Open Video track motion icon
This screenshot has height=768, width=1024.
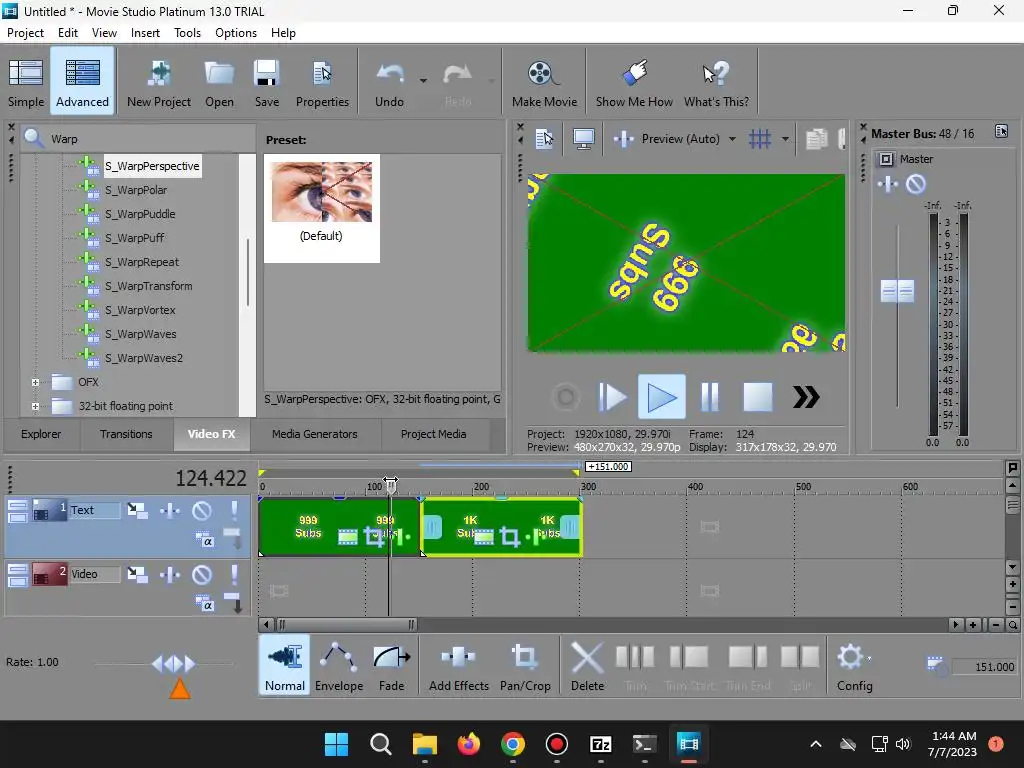tap(137, 575)
